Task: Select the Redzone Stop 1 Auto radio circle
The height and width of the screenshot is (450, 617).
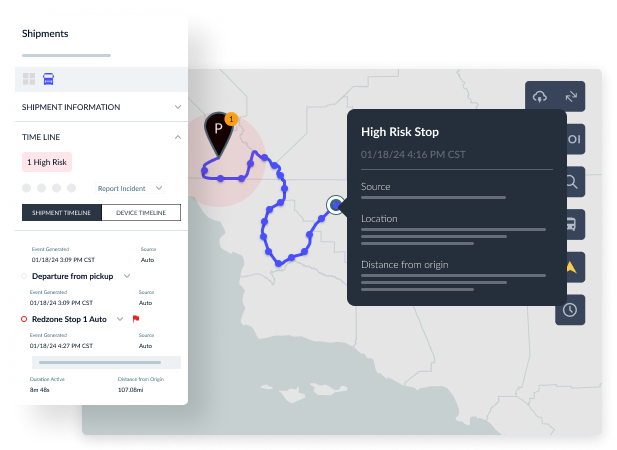Action: click(x=25, y=319)
